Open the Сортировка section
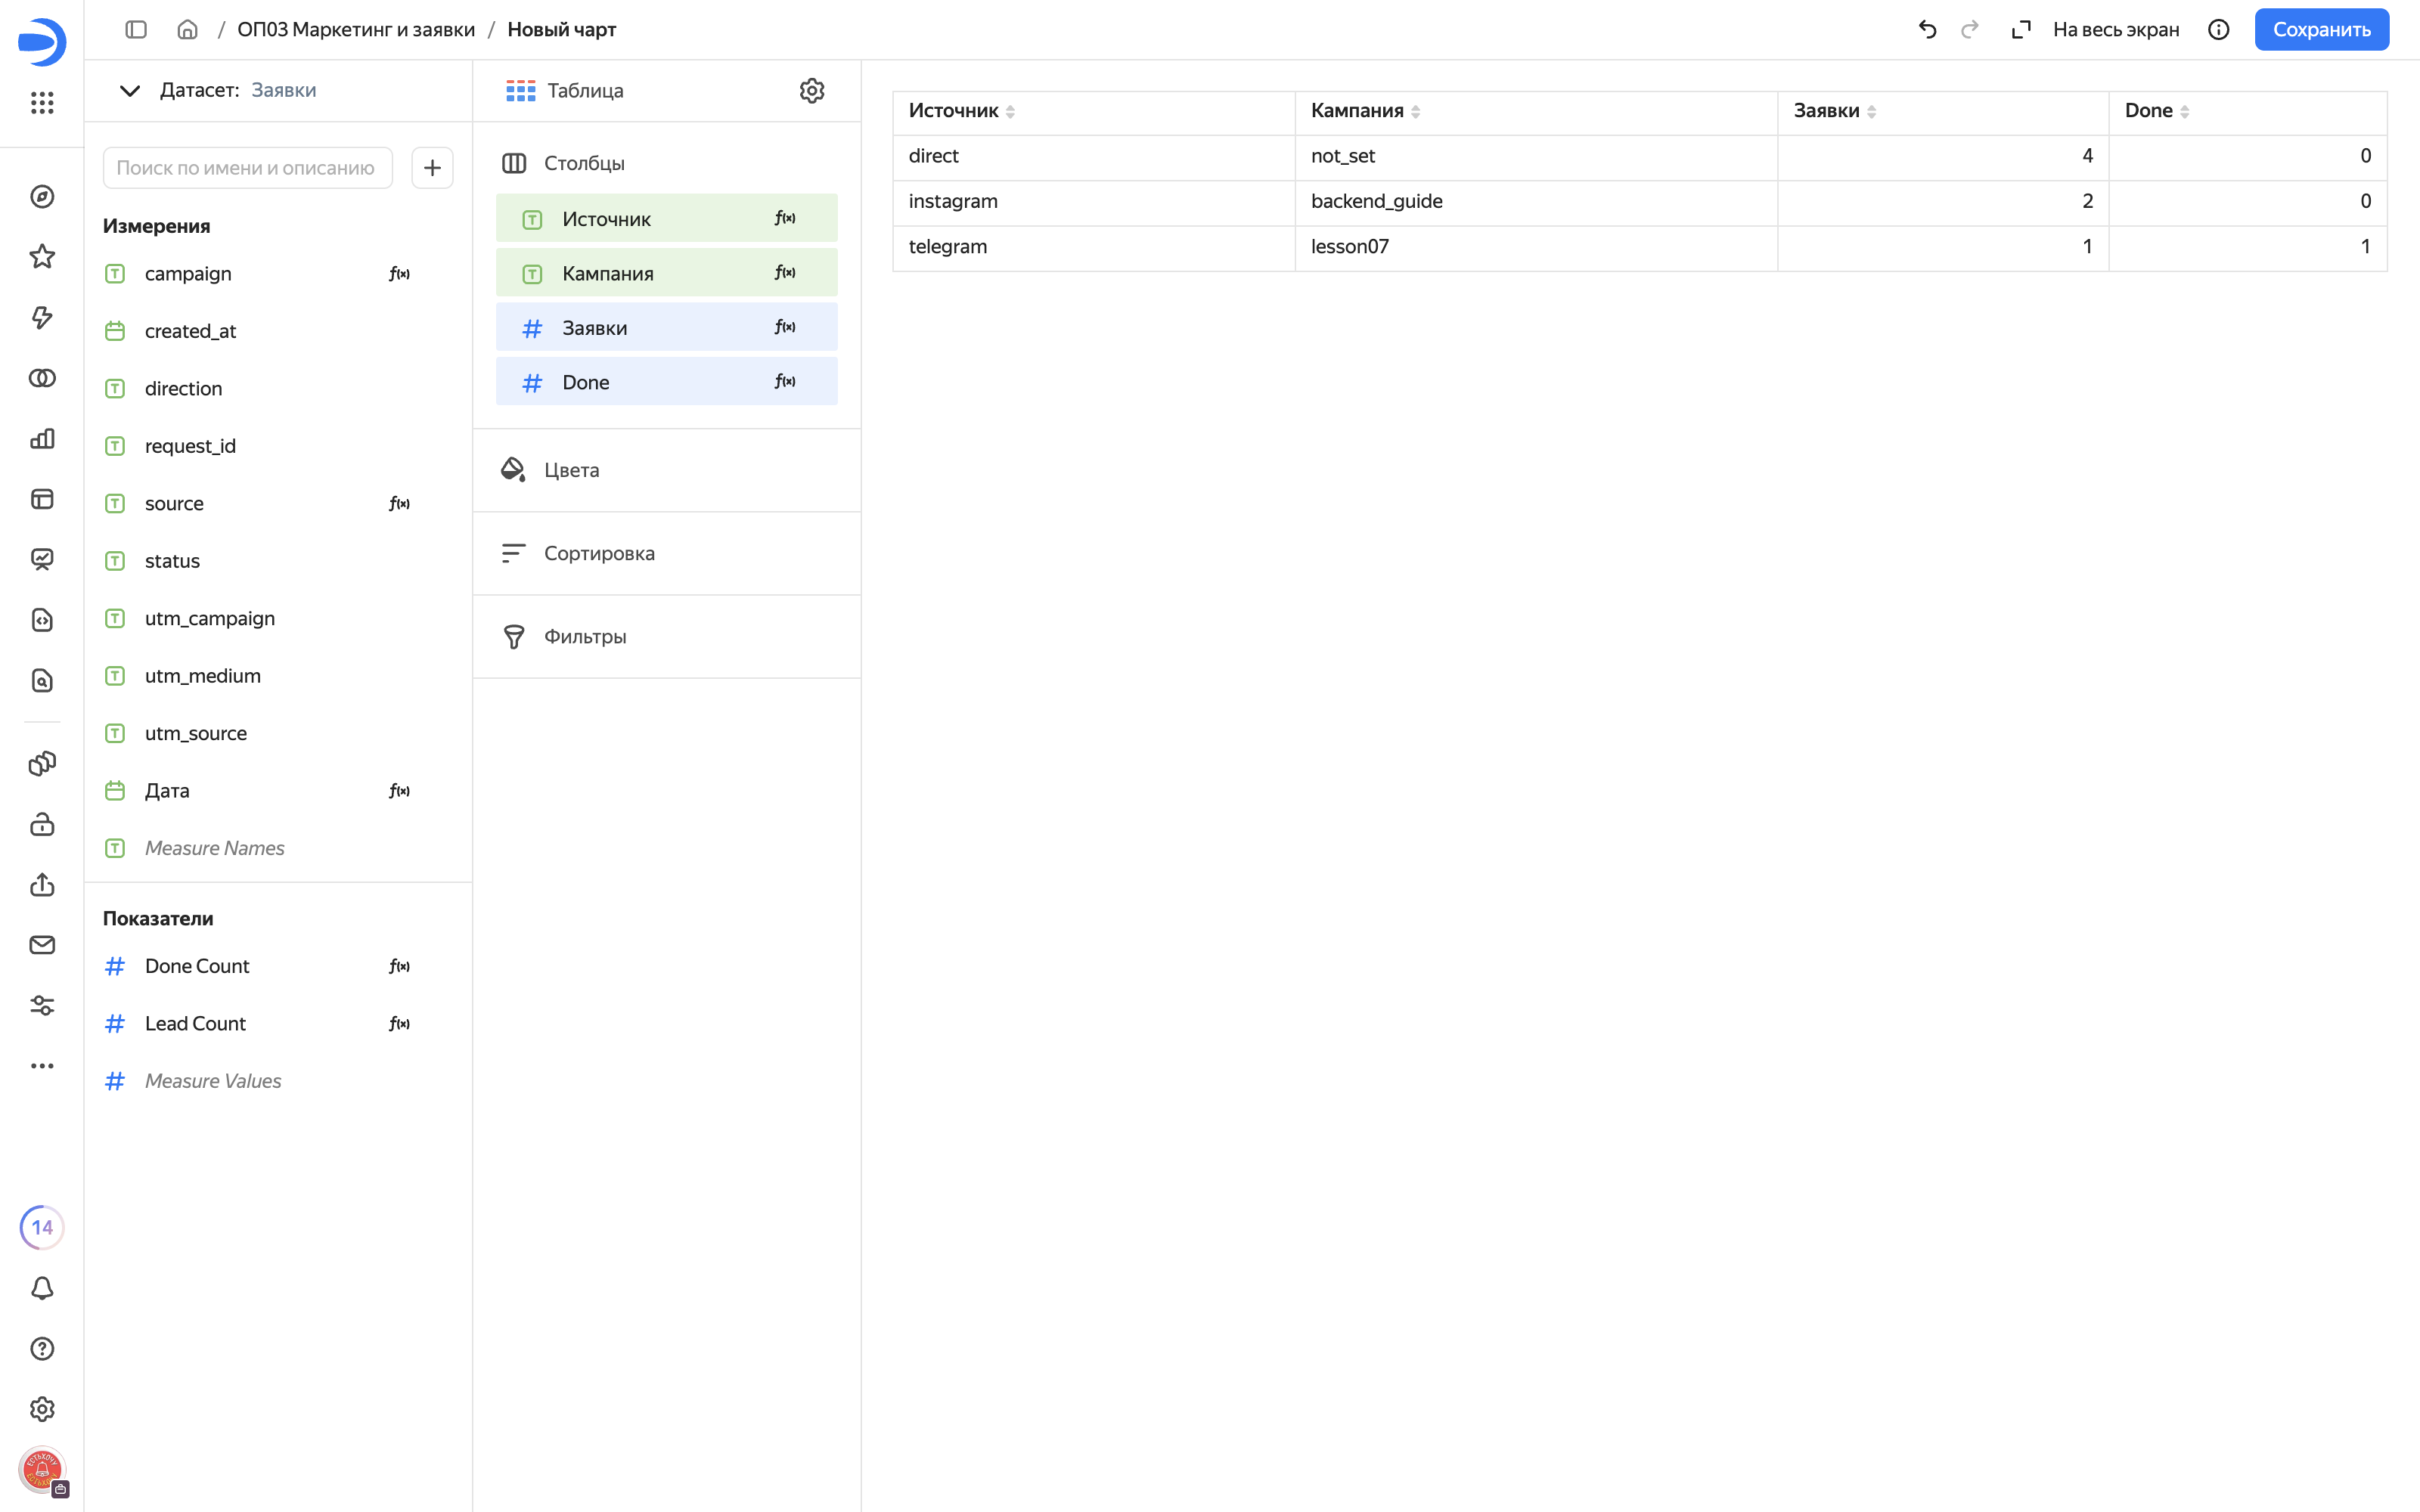2420x1512 pixels. [666, 553]
